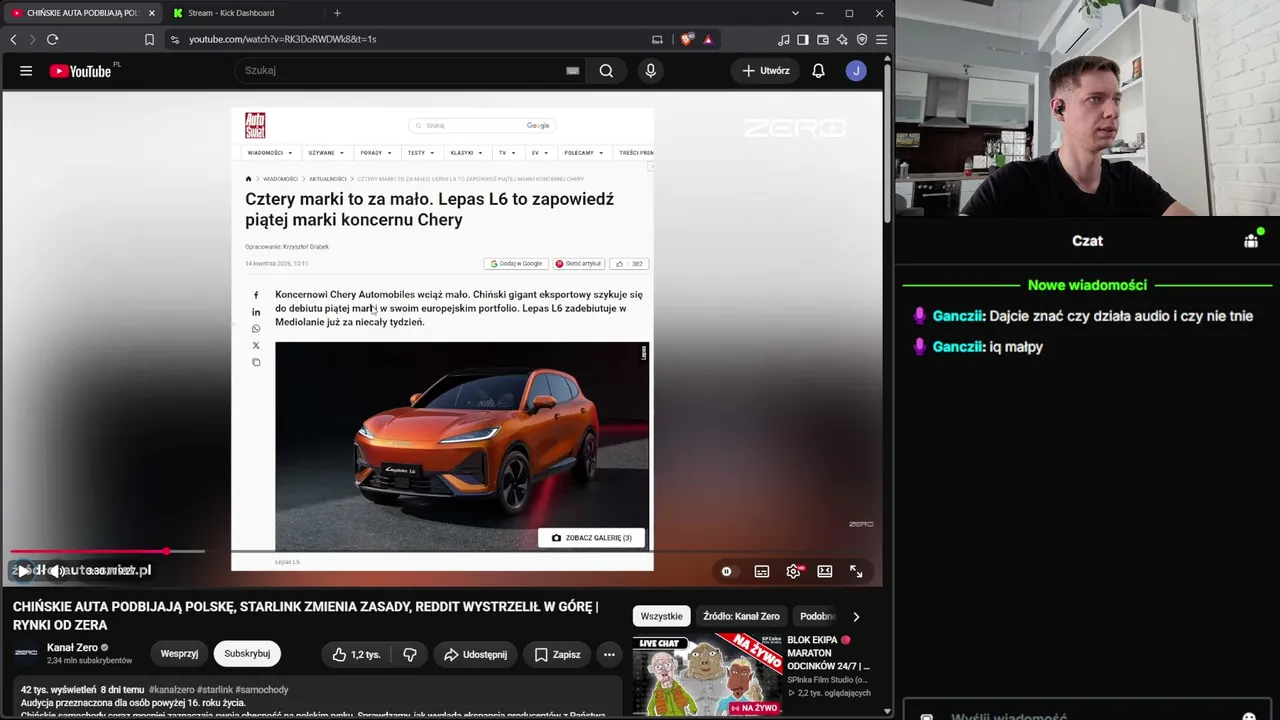Select the Wszystkie filter chip
1280x720 pixels.
tap(662, 616)
